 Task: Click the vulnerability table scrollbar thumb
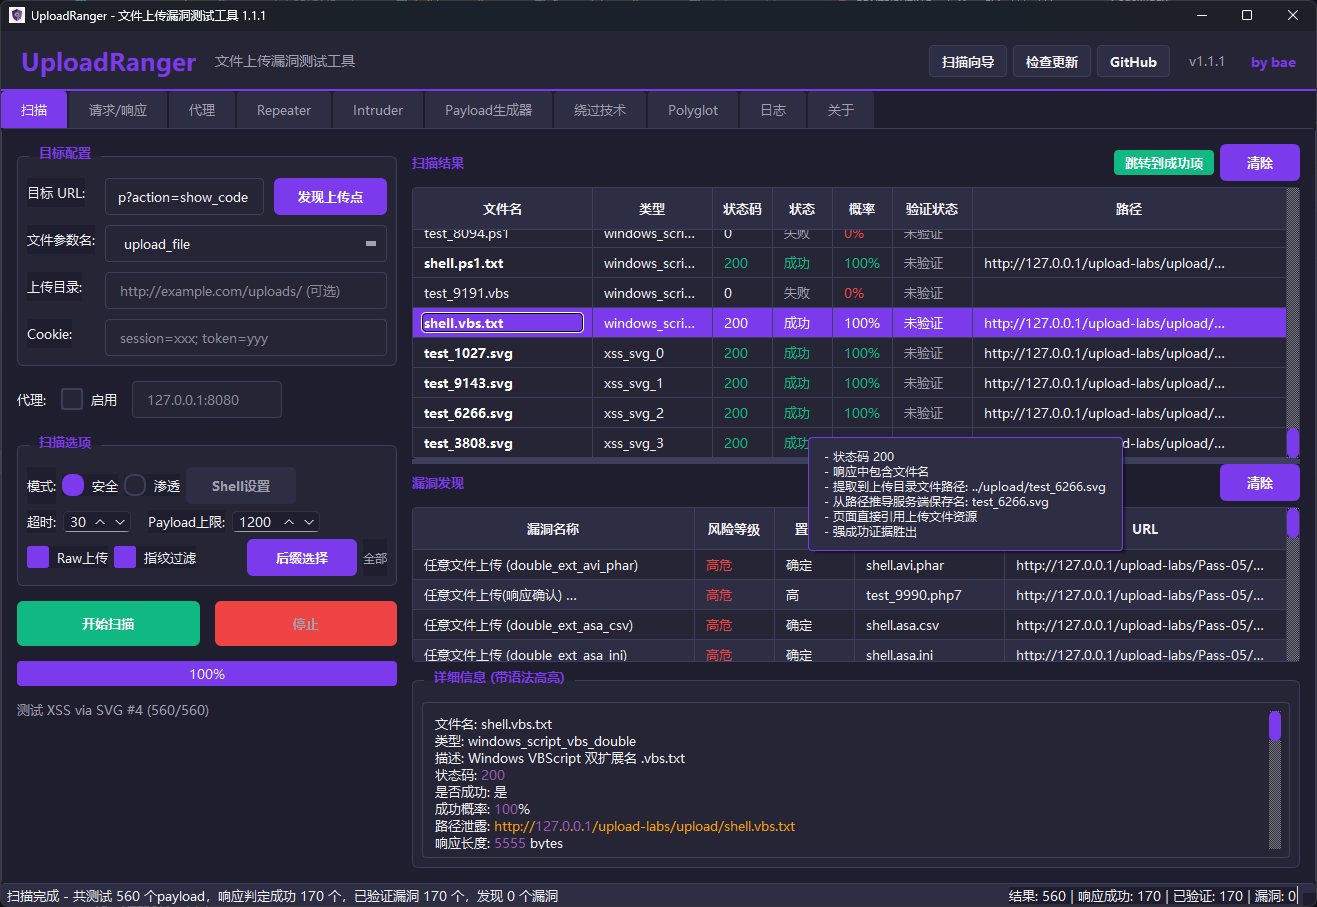(x=1293, y=523)
